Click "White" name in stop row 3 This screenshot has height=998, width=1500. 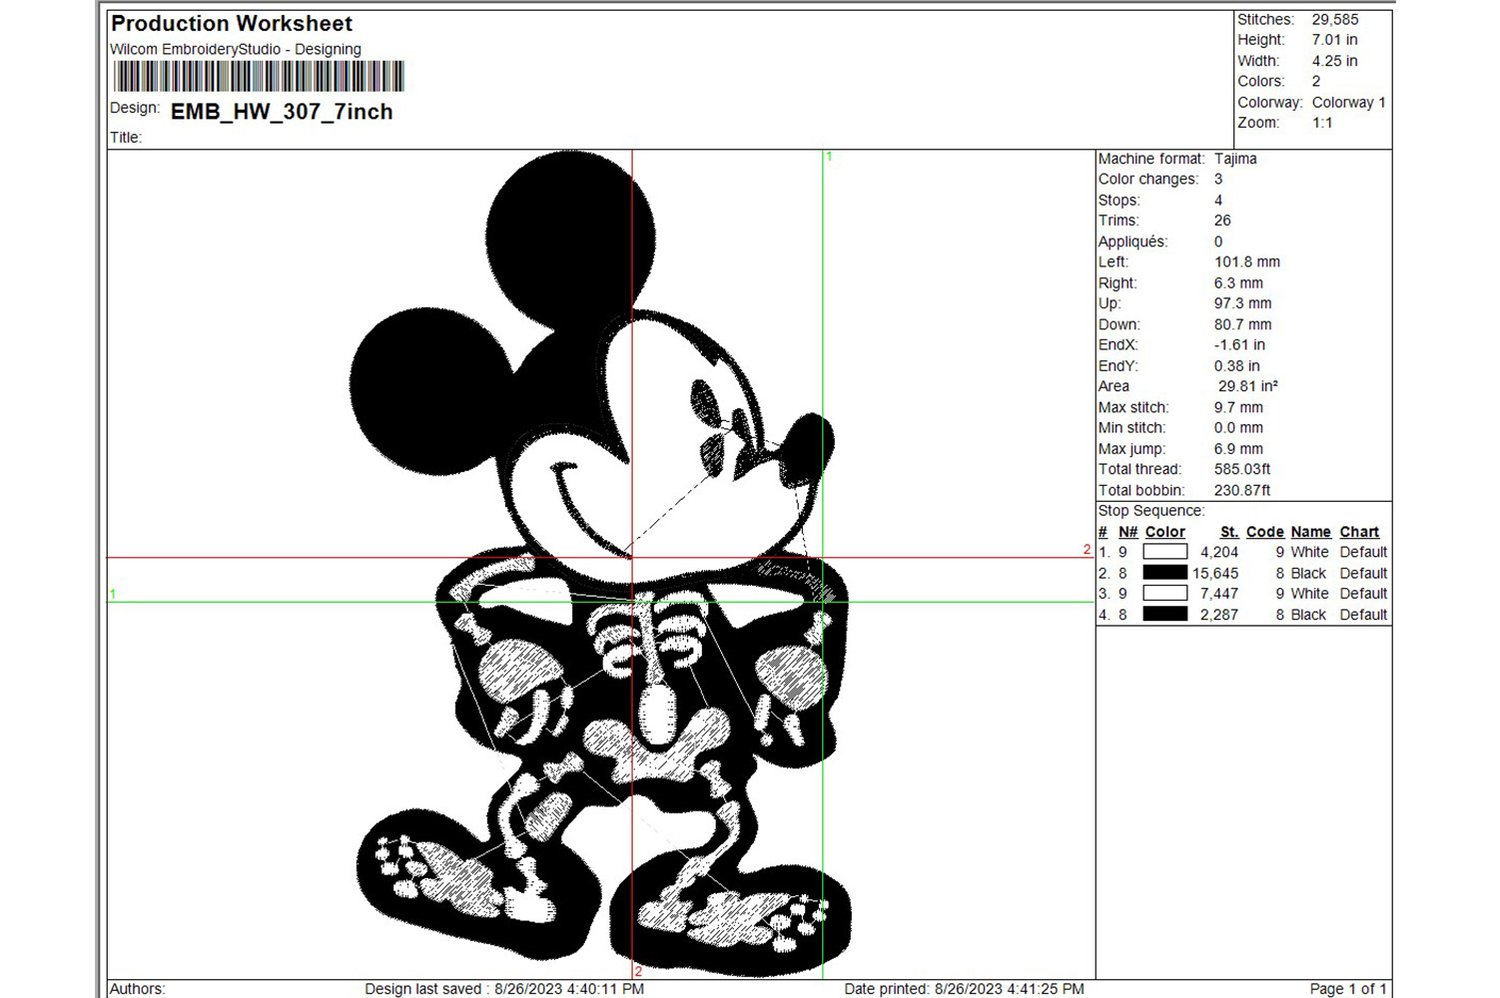(x=1309, y=594)
